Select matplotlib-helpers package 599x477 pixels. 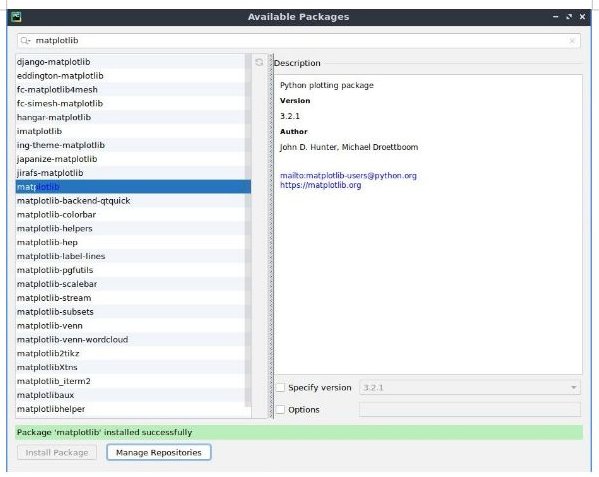pos(133,228)
